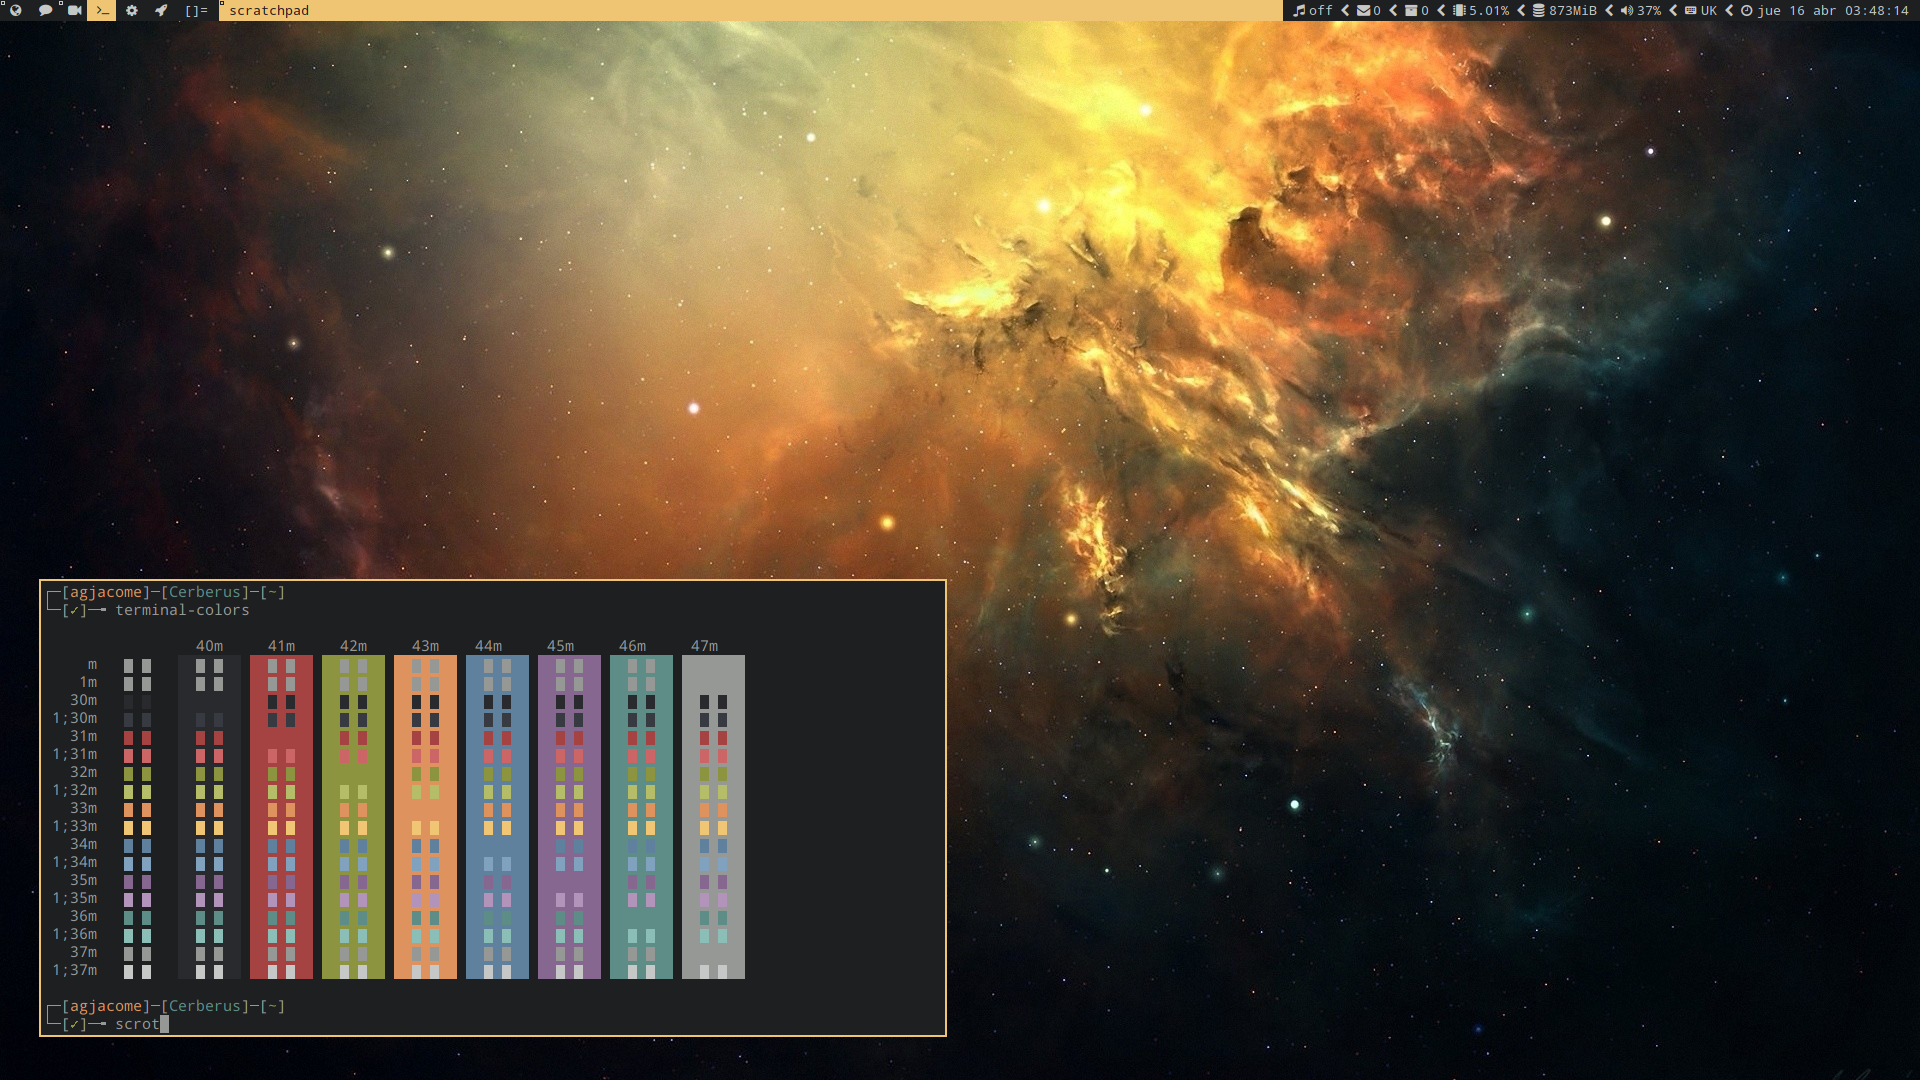Click the chevron separator before the clock

coord(1729,10)
